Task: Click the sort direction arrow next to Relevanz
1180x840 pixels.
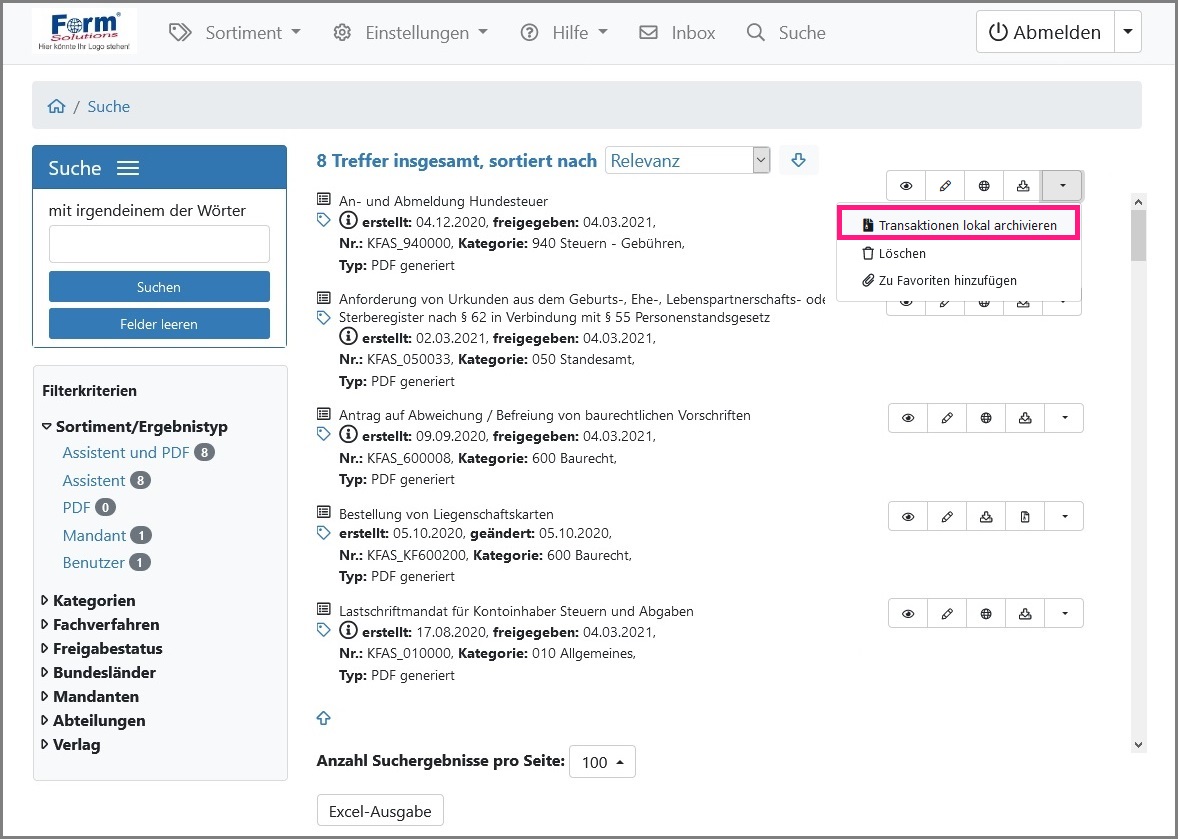Action: tap(798, 160)
